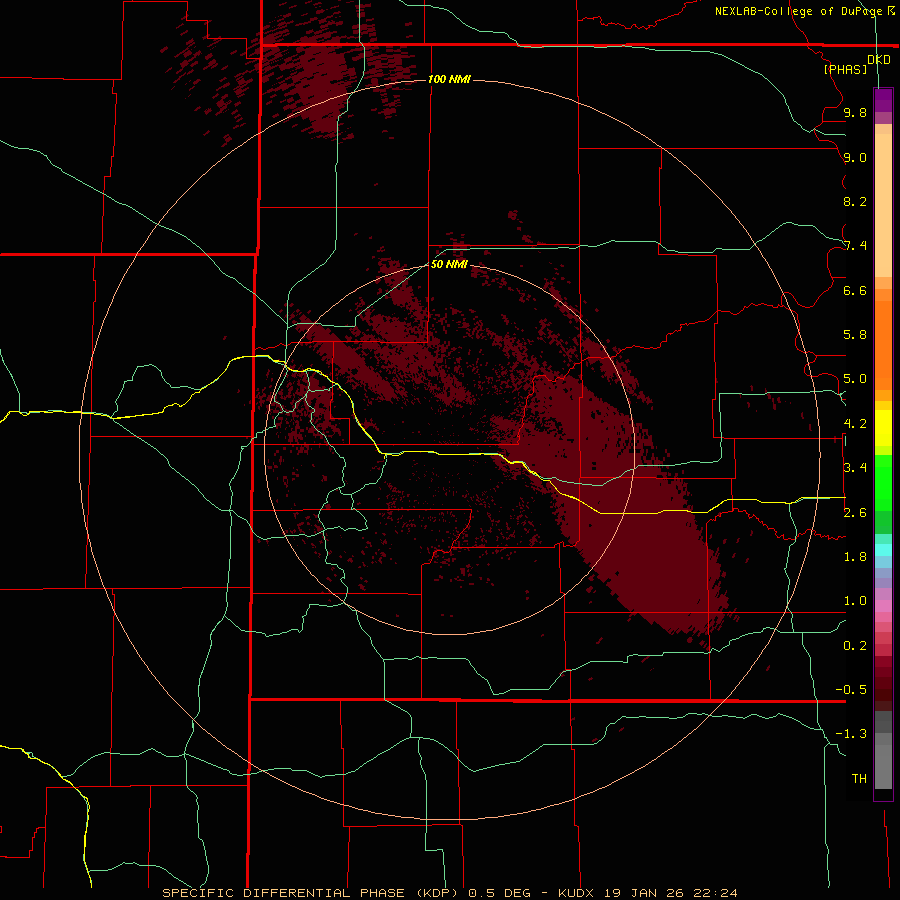
Task: Click the 4.2 scale value
Action: pos(855,424)
